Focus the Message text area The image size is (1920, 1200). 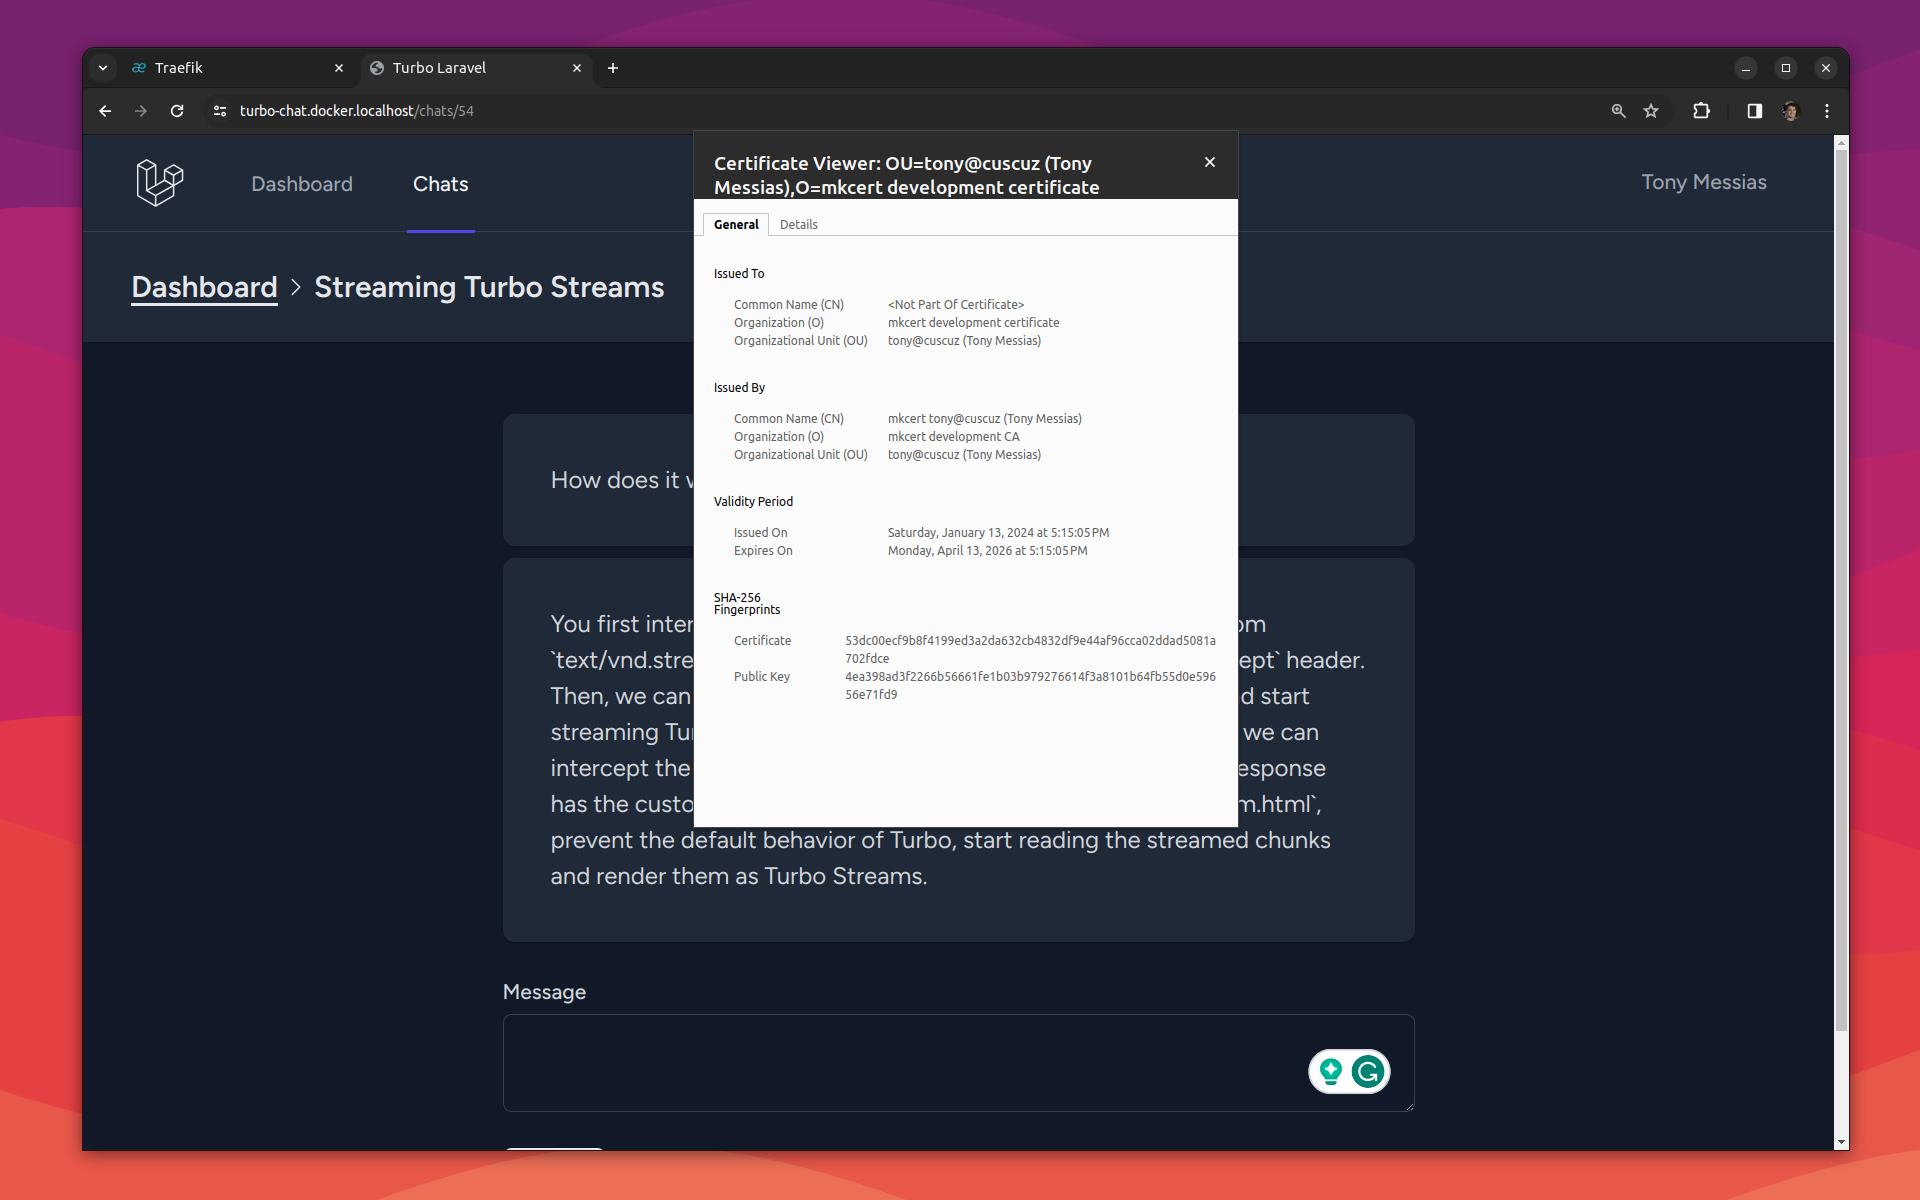pyautogui.click(x=958, y=1063)
